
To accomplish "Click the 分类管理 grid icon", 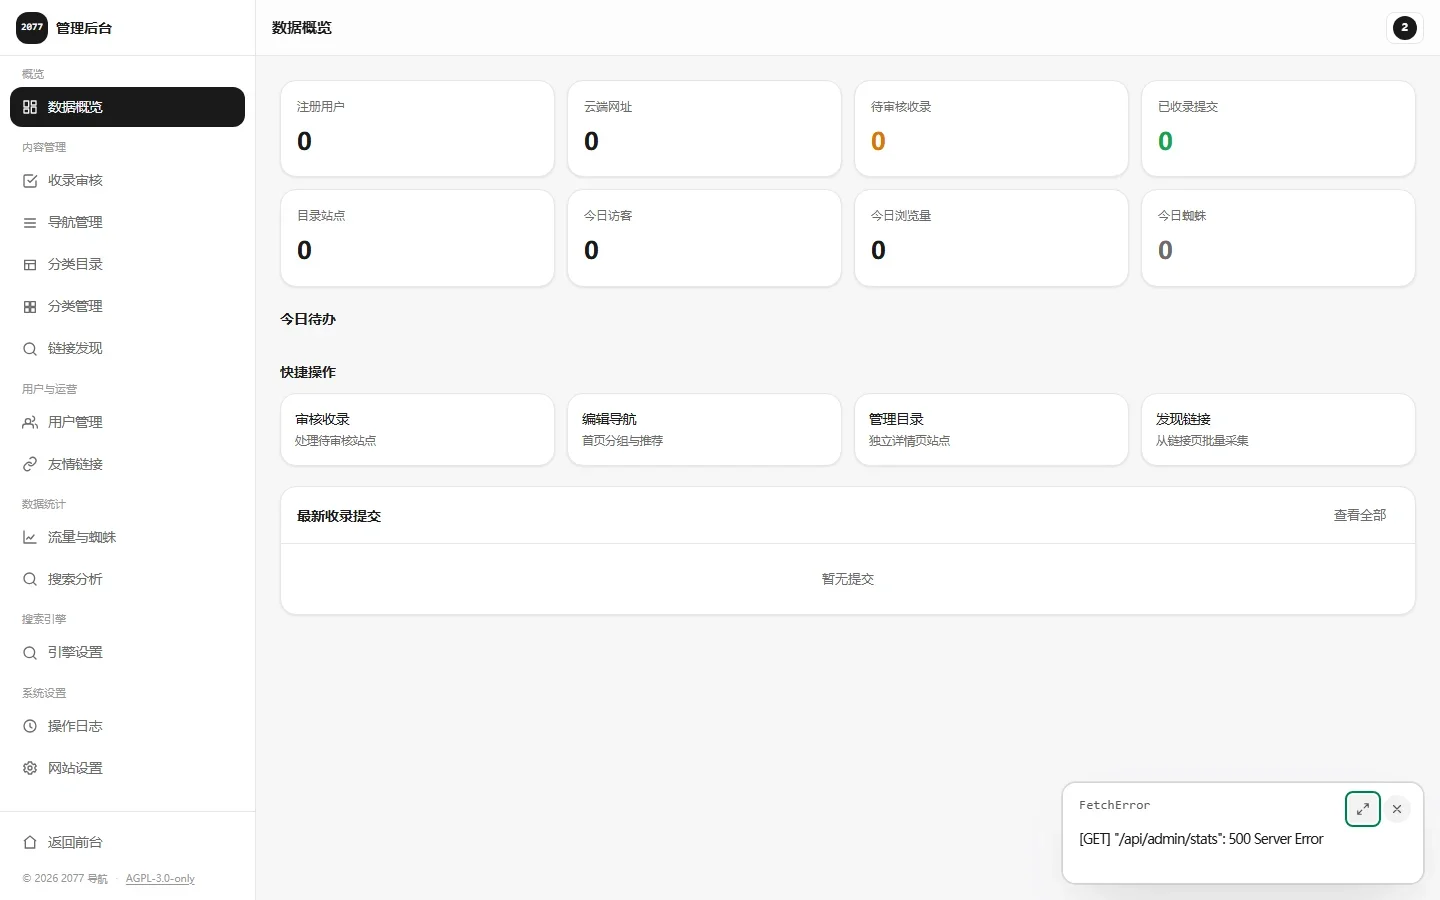I will click(x=30, y=307).
